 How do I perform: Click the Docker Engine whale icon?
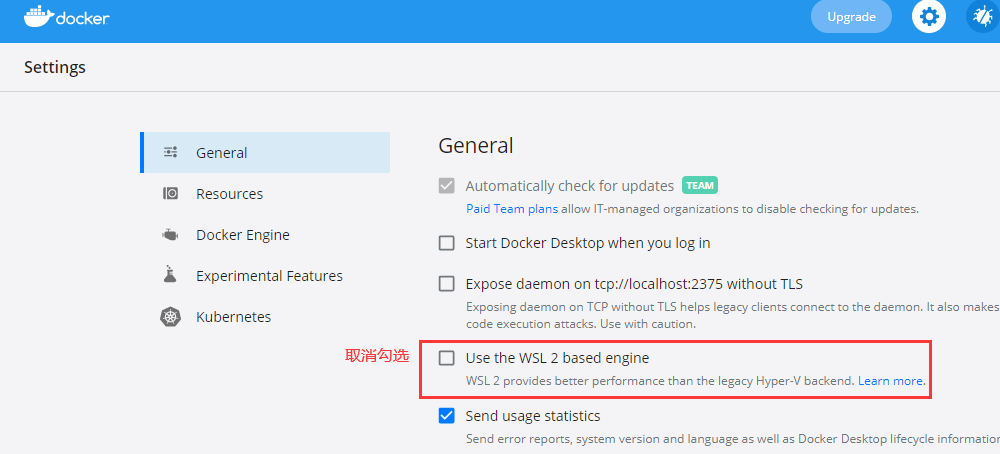pyautogui.click(x=170, y=235)
